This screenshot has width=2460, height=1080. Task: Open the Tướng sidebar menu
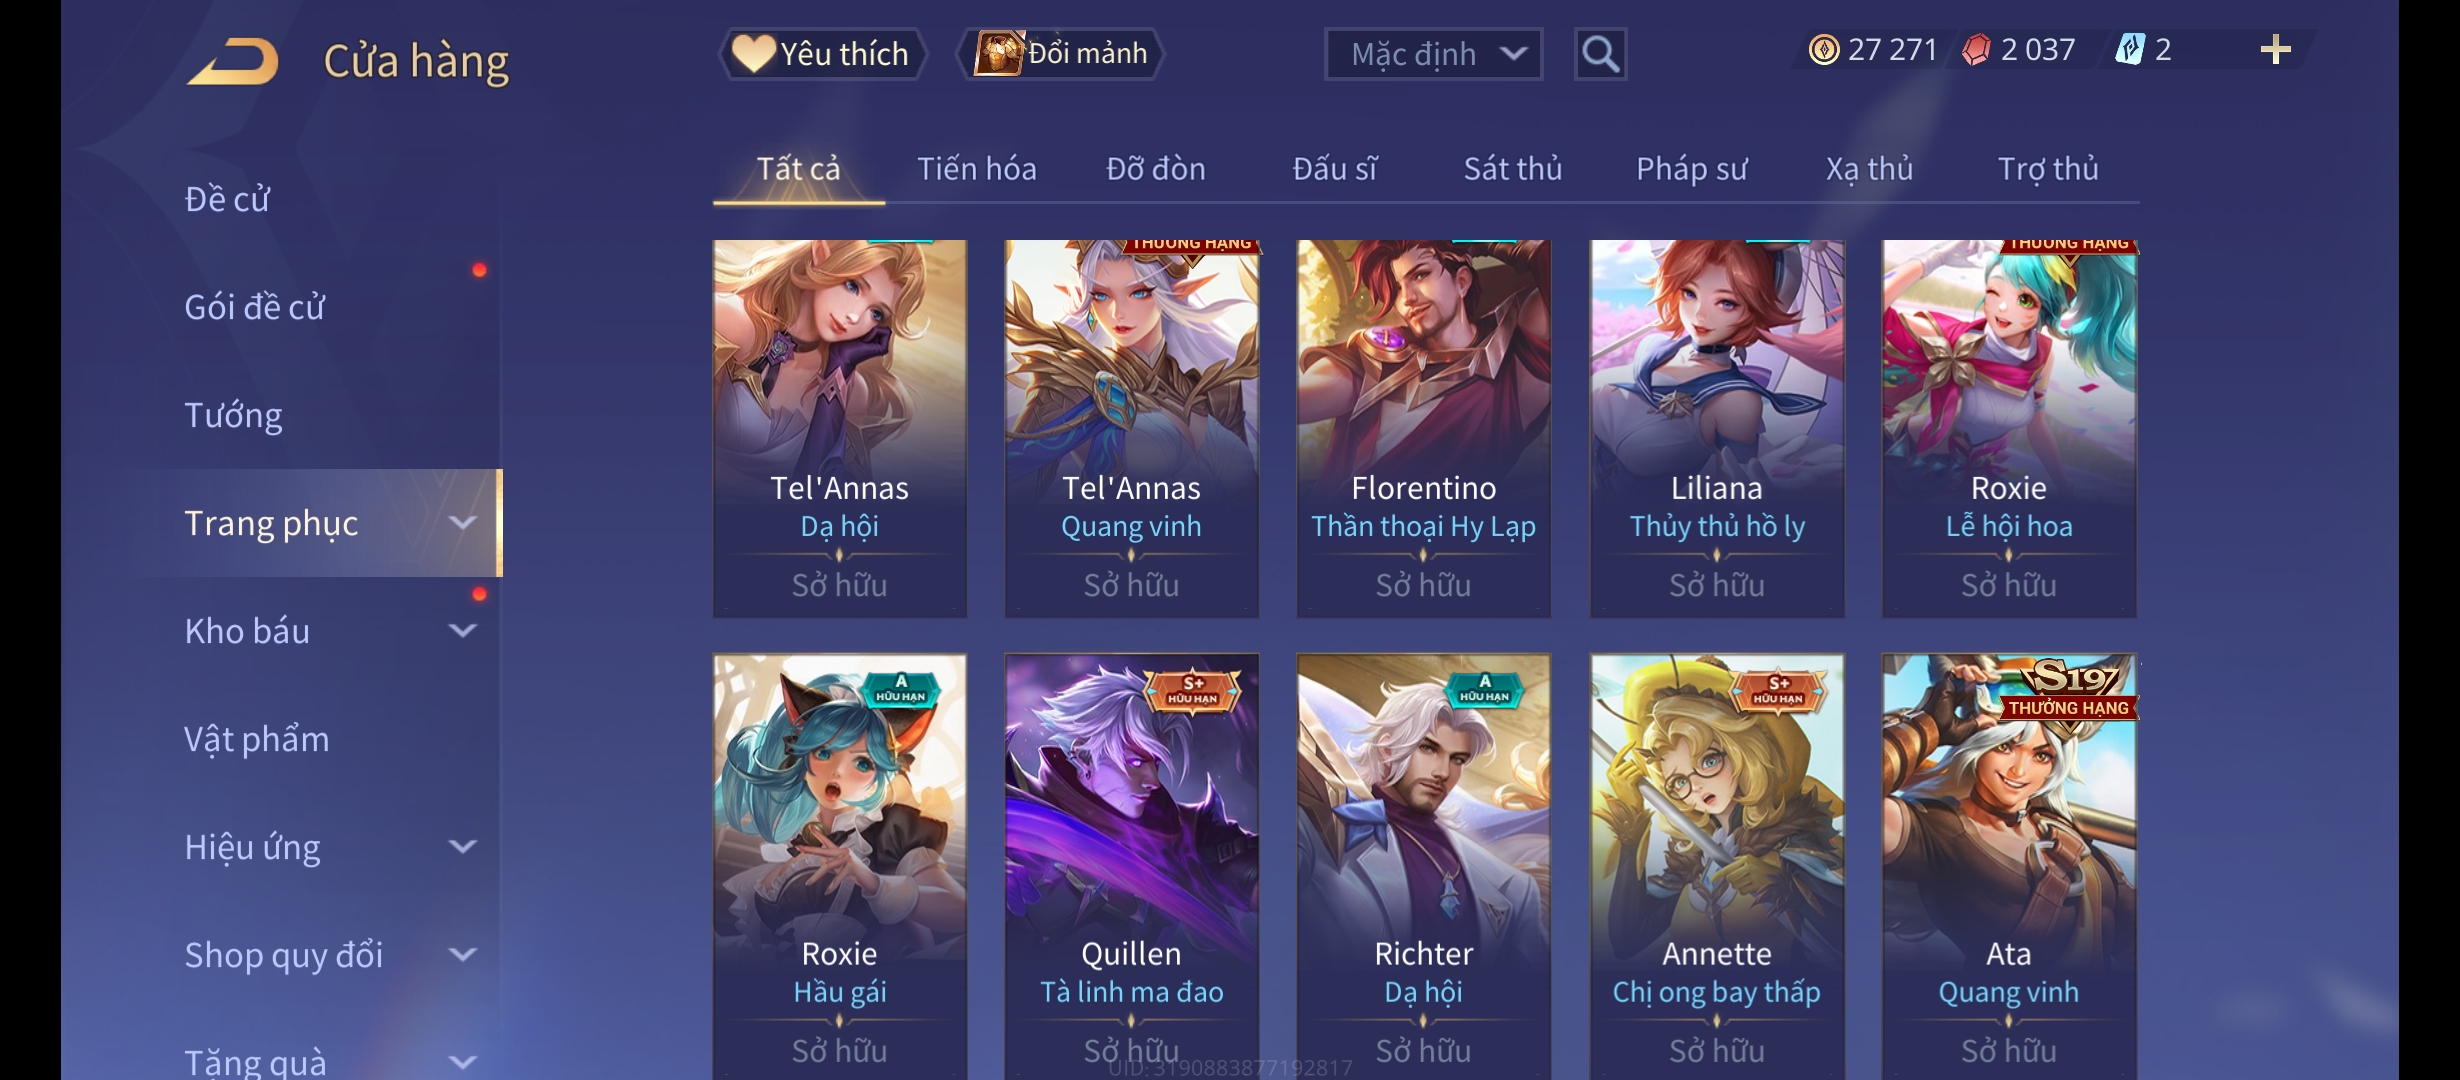pyautogui.click(x=233, y=415)
